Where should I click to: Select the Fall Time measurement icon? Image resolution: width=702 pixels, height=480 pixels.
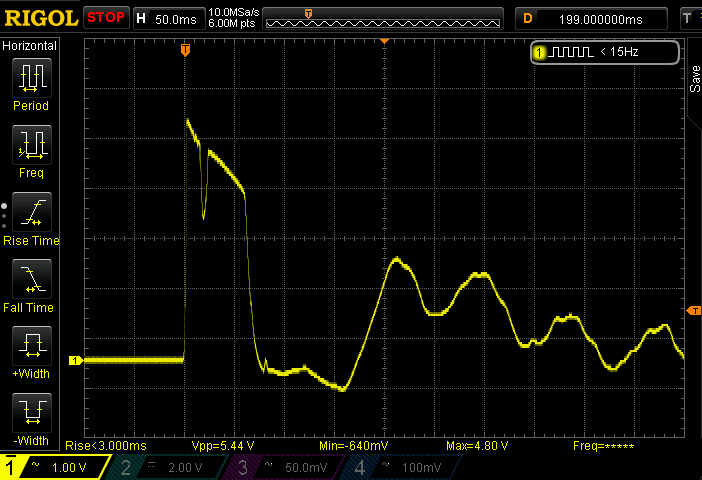click(31, 279)
